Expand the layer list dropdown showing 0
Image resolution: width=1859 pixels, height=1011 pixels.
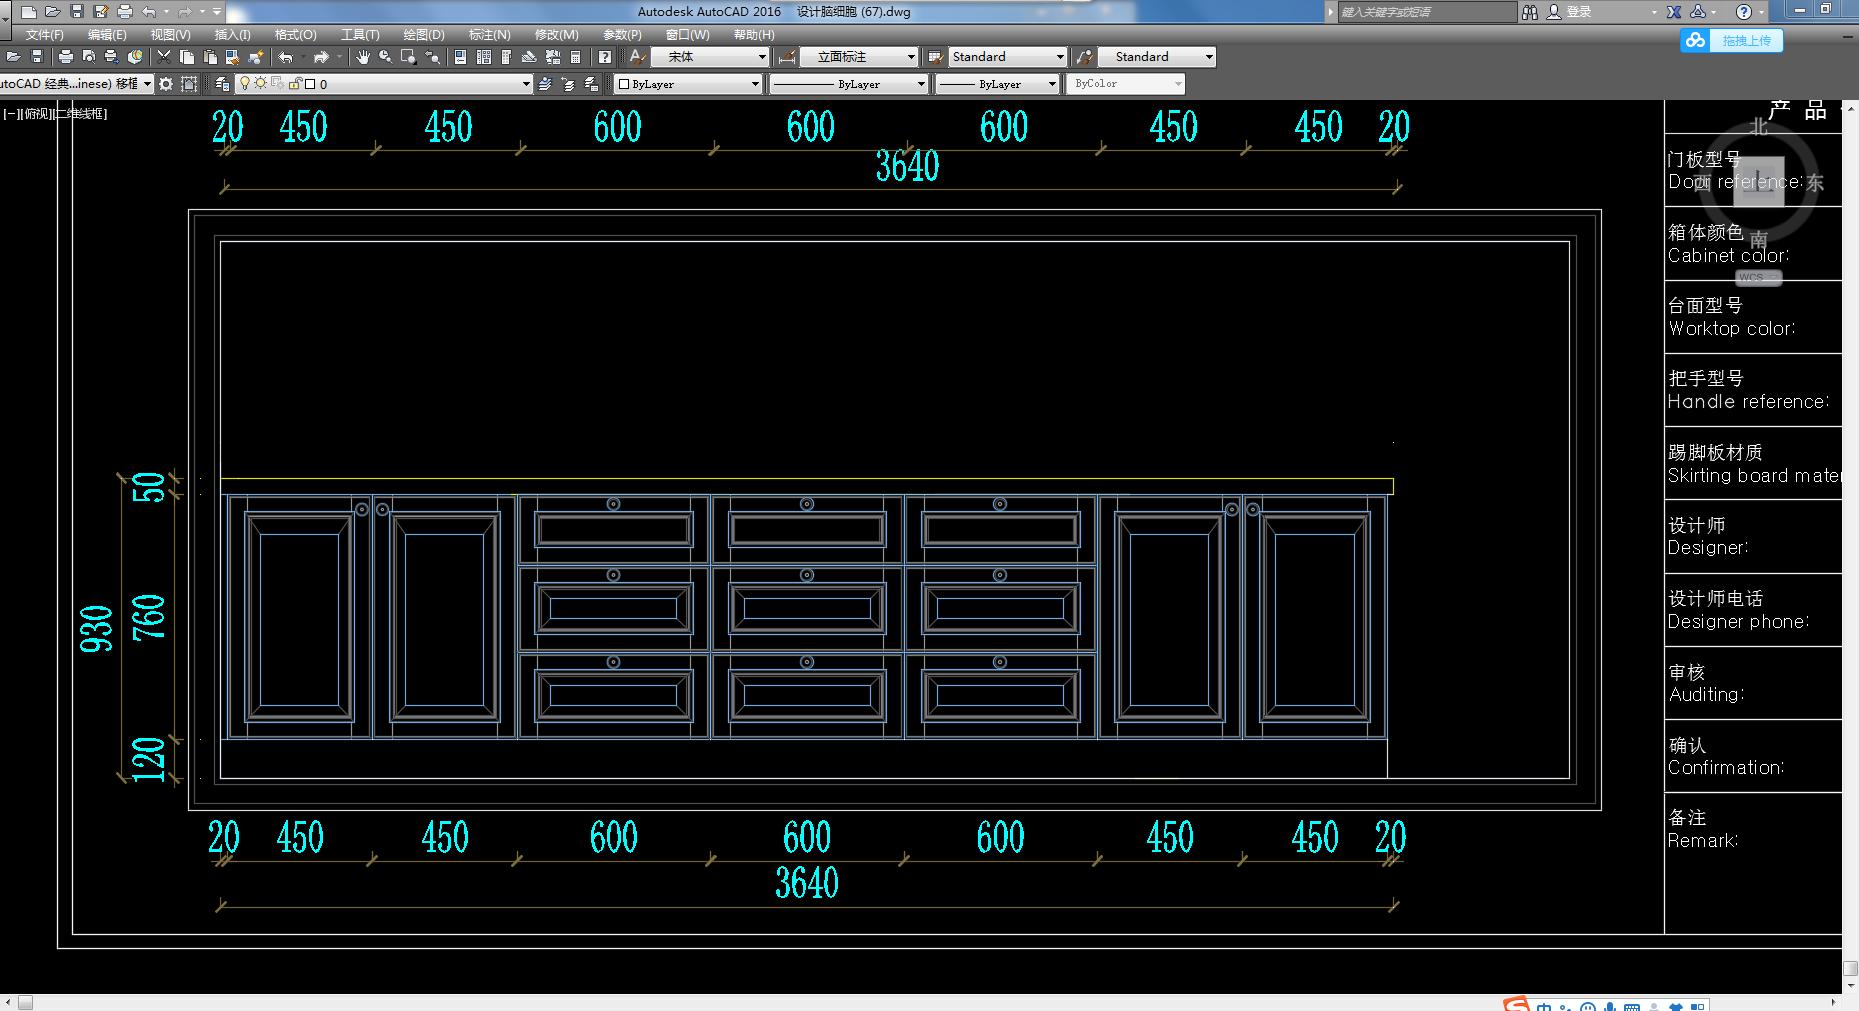[x=384, y=84]
